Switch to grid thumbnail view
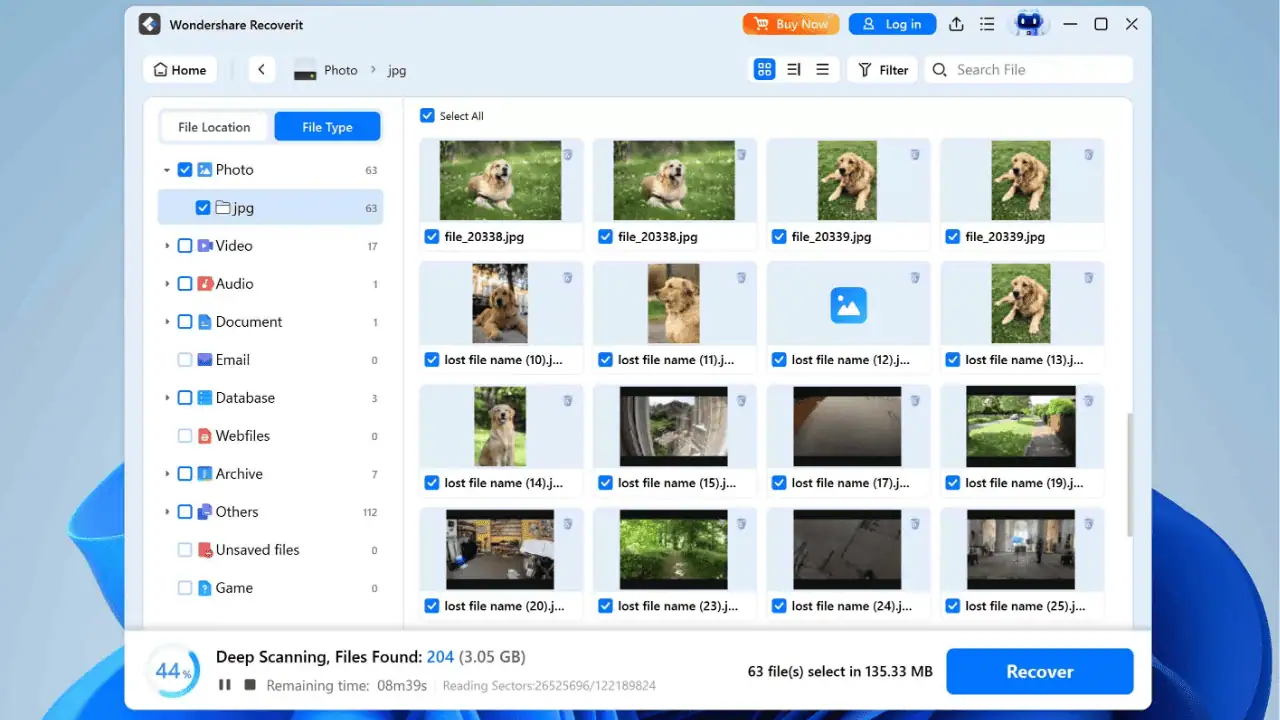 point(764,69)
